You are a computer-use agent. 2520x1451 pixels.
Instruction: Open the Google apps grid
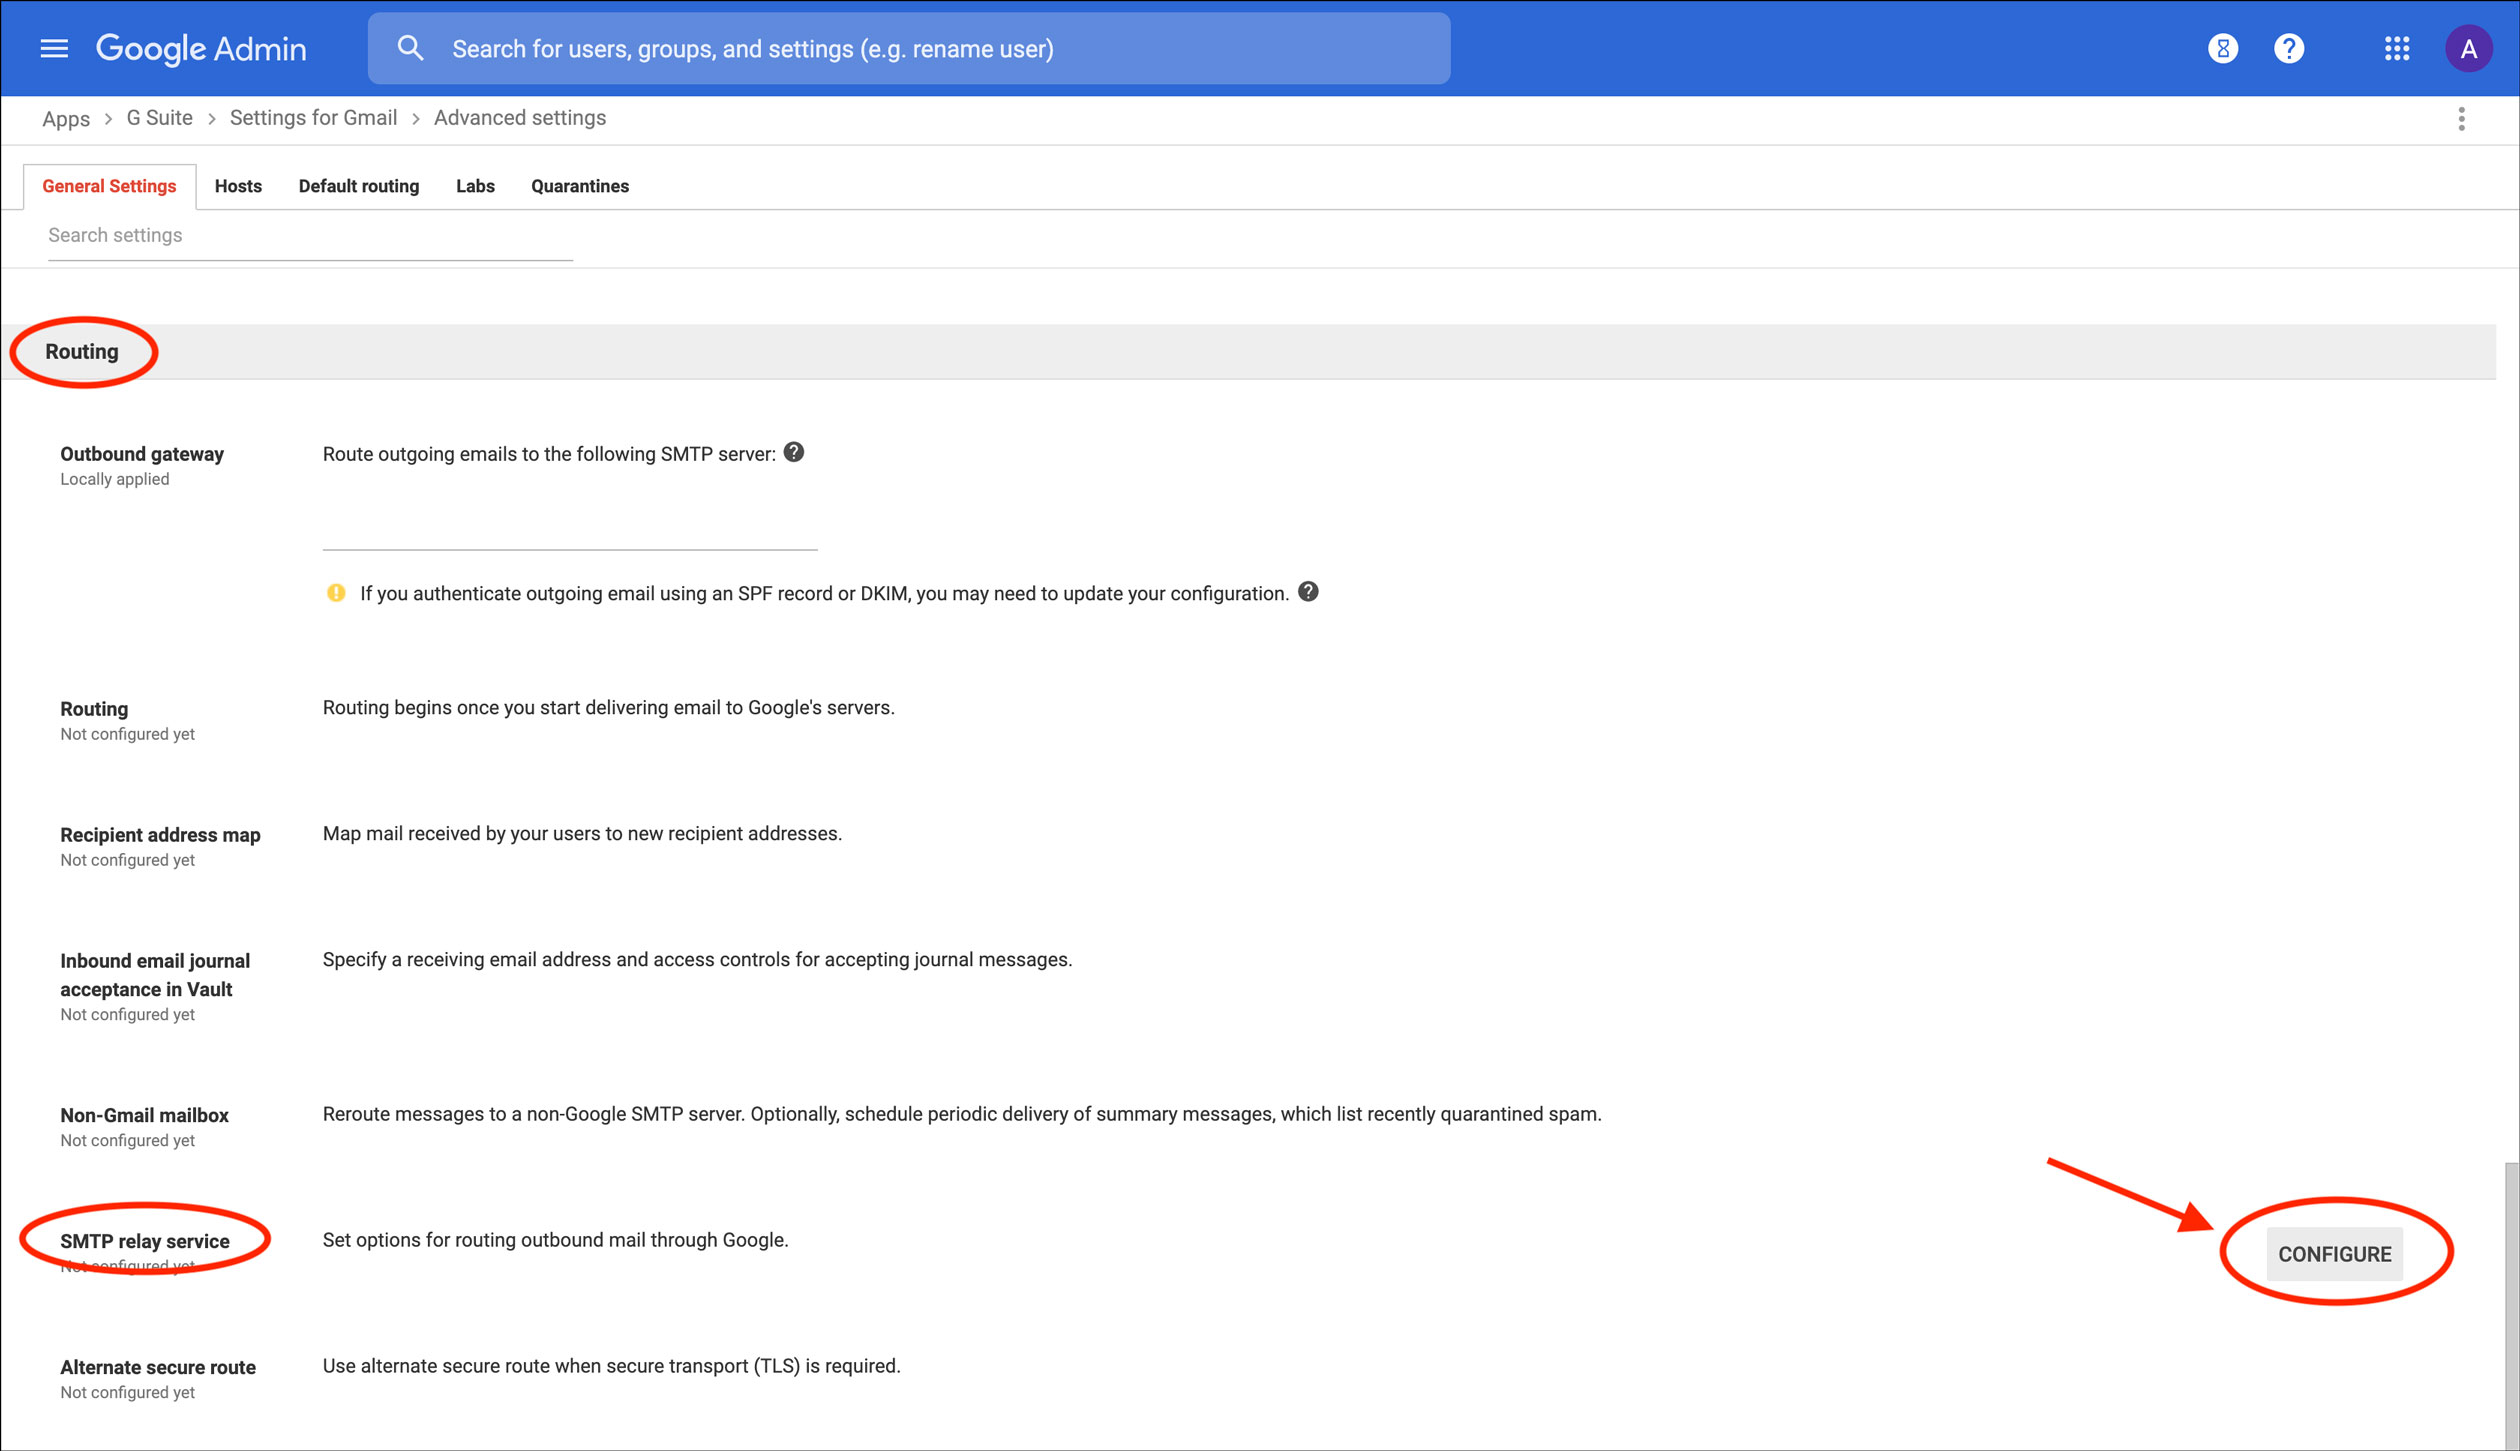2397,48
